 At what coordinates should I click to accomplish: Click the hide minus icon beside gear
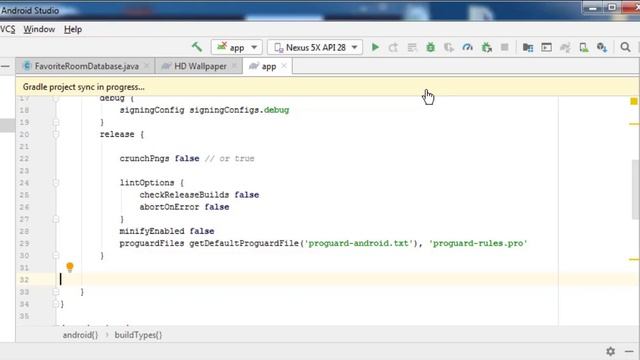[629, 351]
